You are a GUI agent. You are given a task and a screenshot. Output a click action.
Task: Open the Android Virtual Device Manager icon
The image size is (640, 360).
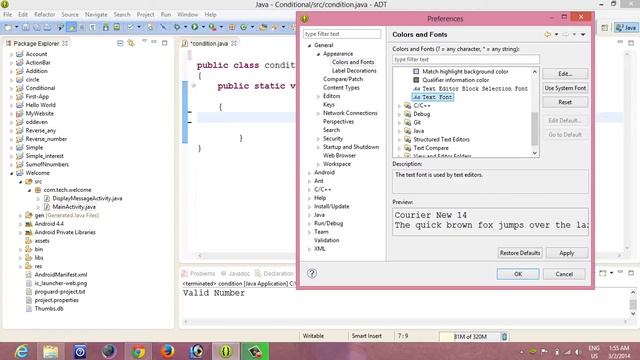coord(117,27)
